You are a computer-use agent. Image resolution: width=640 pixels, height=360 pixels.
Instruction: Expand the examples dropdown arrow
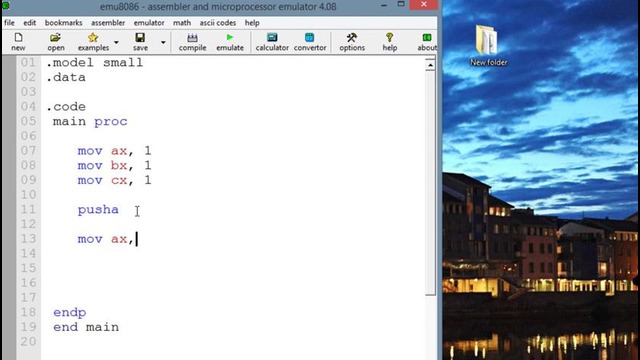click(x=116, y=42)
